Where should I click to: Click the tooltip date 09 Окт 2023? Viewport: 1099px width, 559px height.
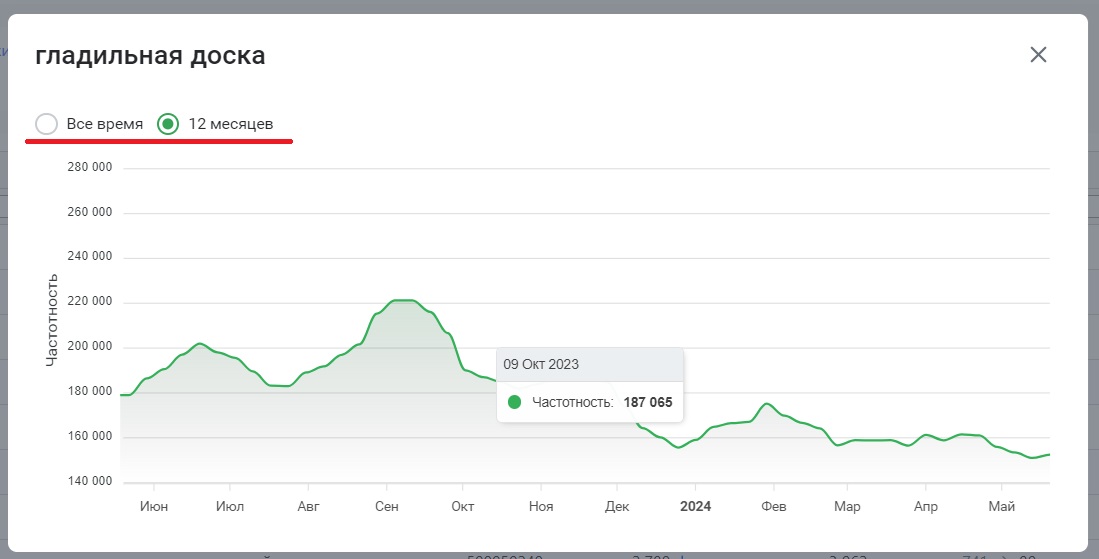541,364
